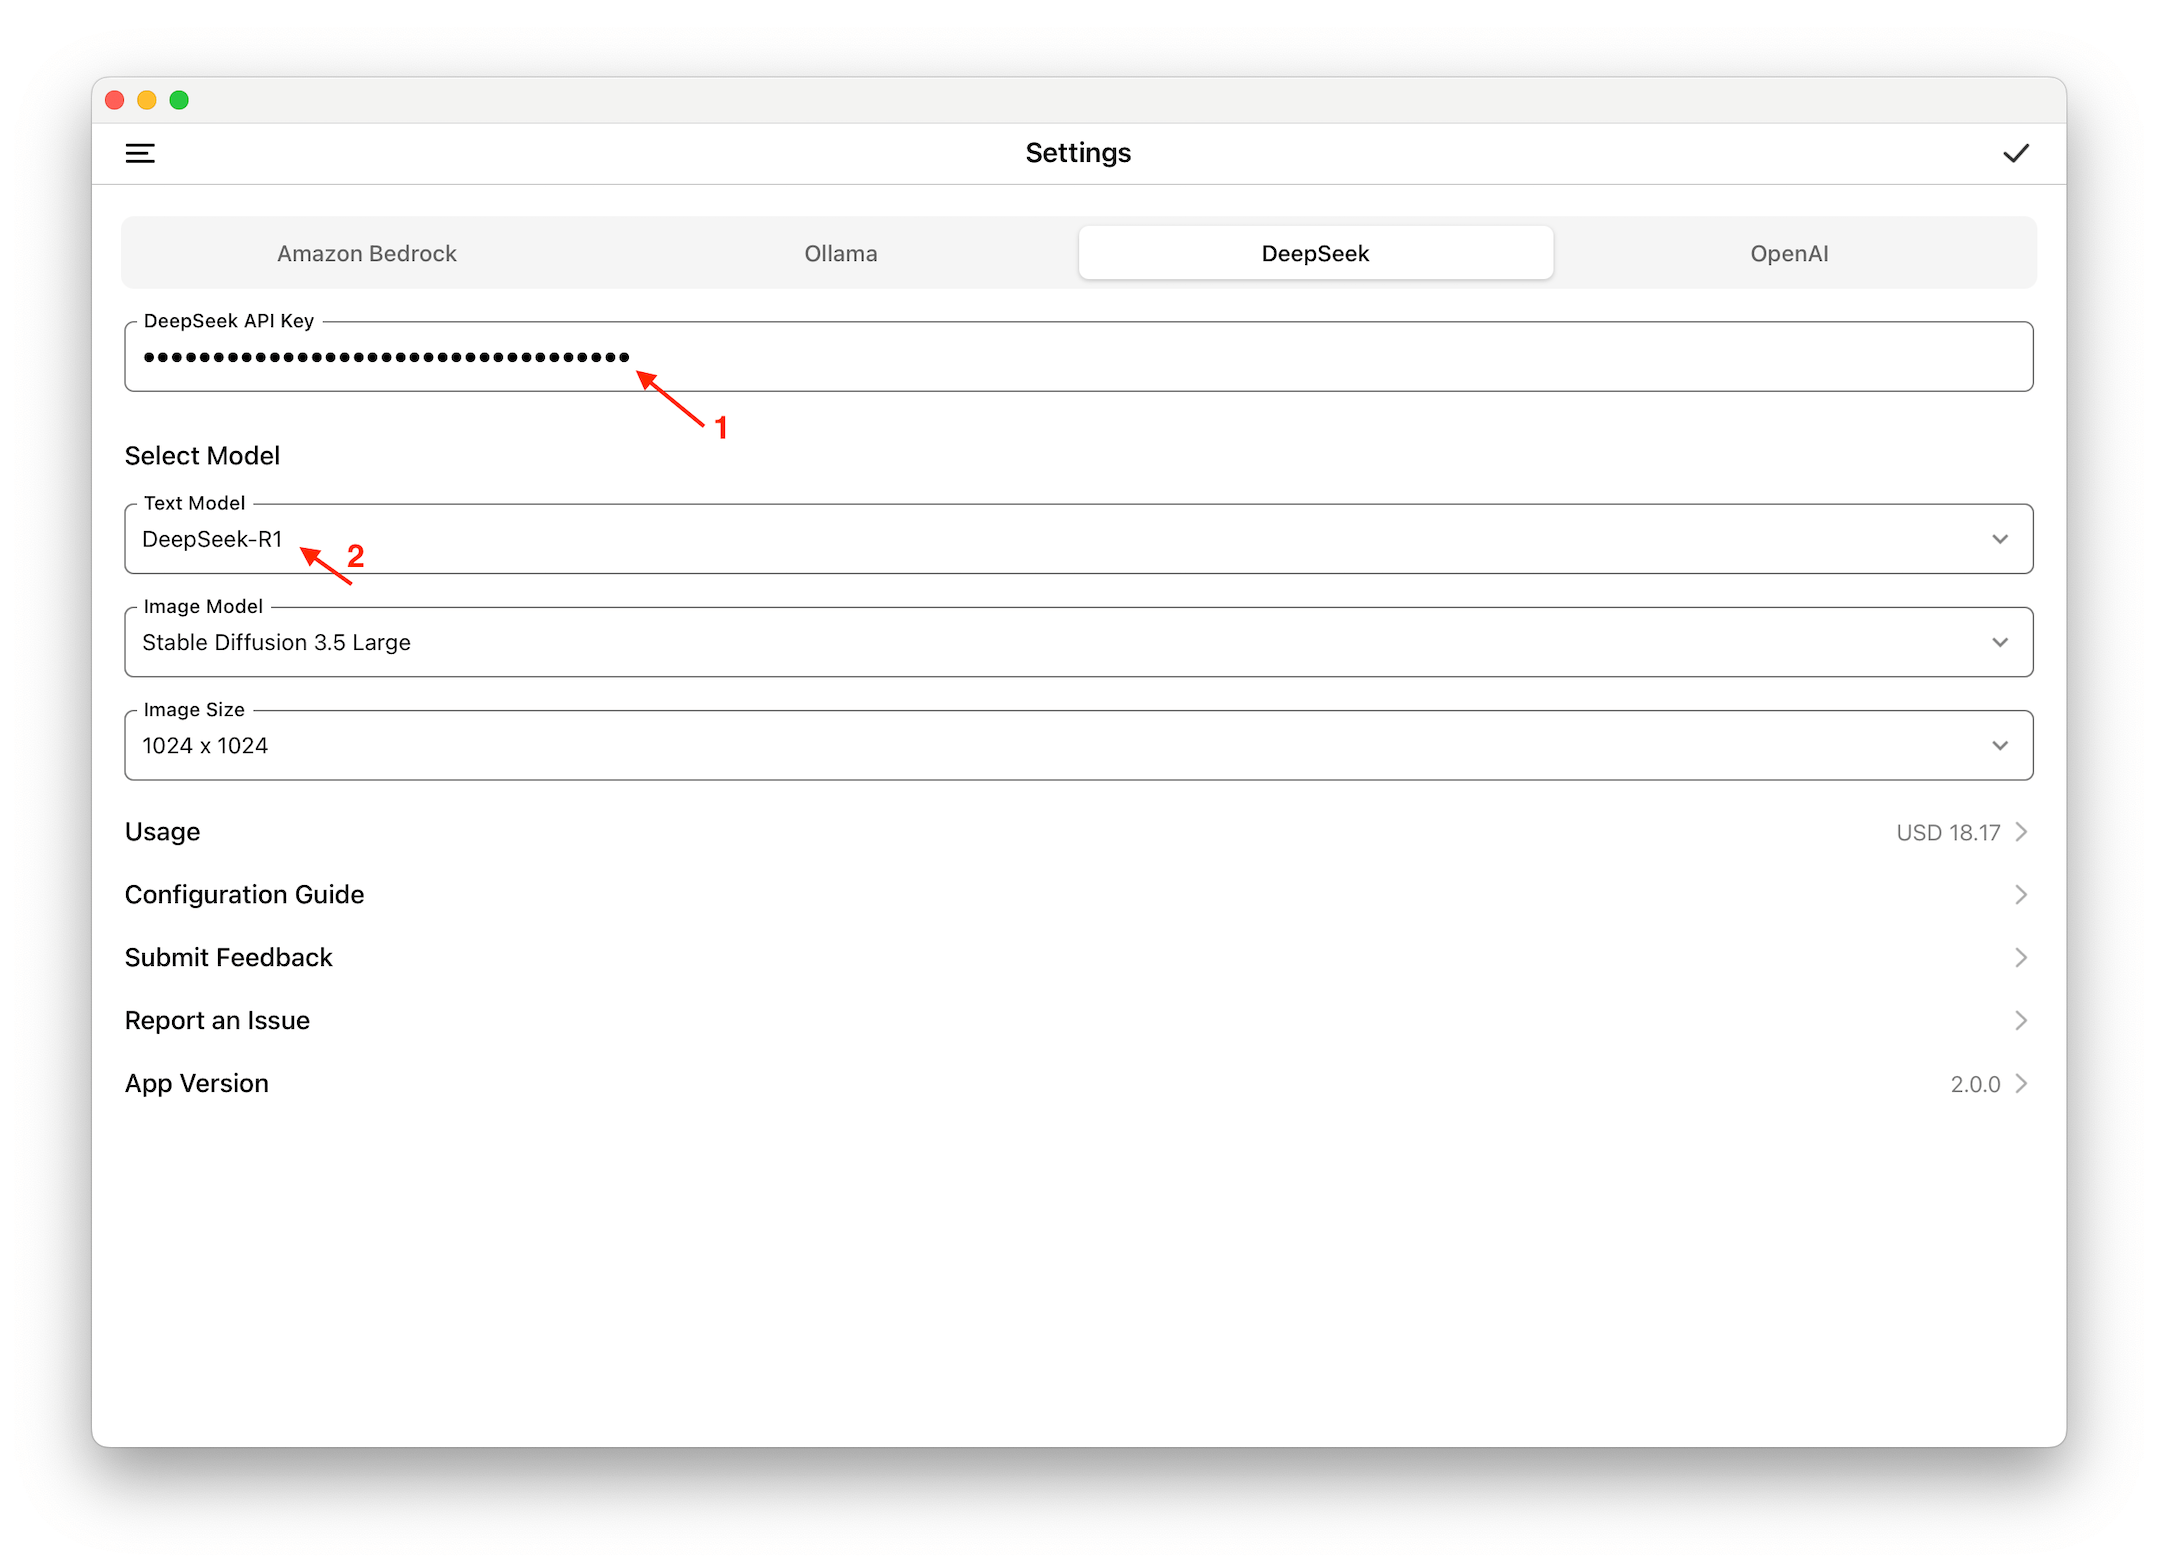Image resolution: width=2160 pixels, height=1560 pixels.
Task: Click the 2.0.0 version number
Action: pos(1975,1084)
